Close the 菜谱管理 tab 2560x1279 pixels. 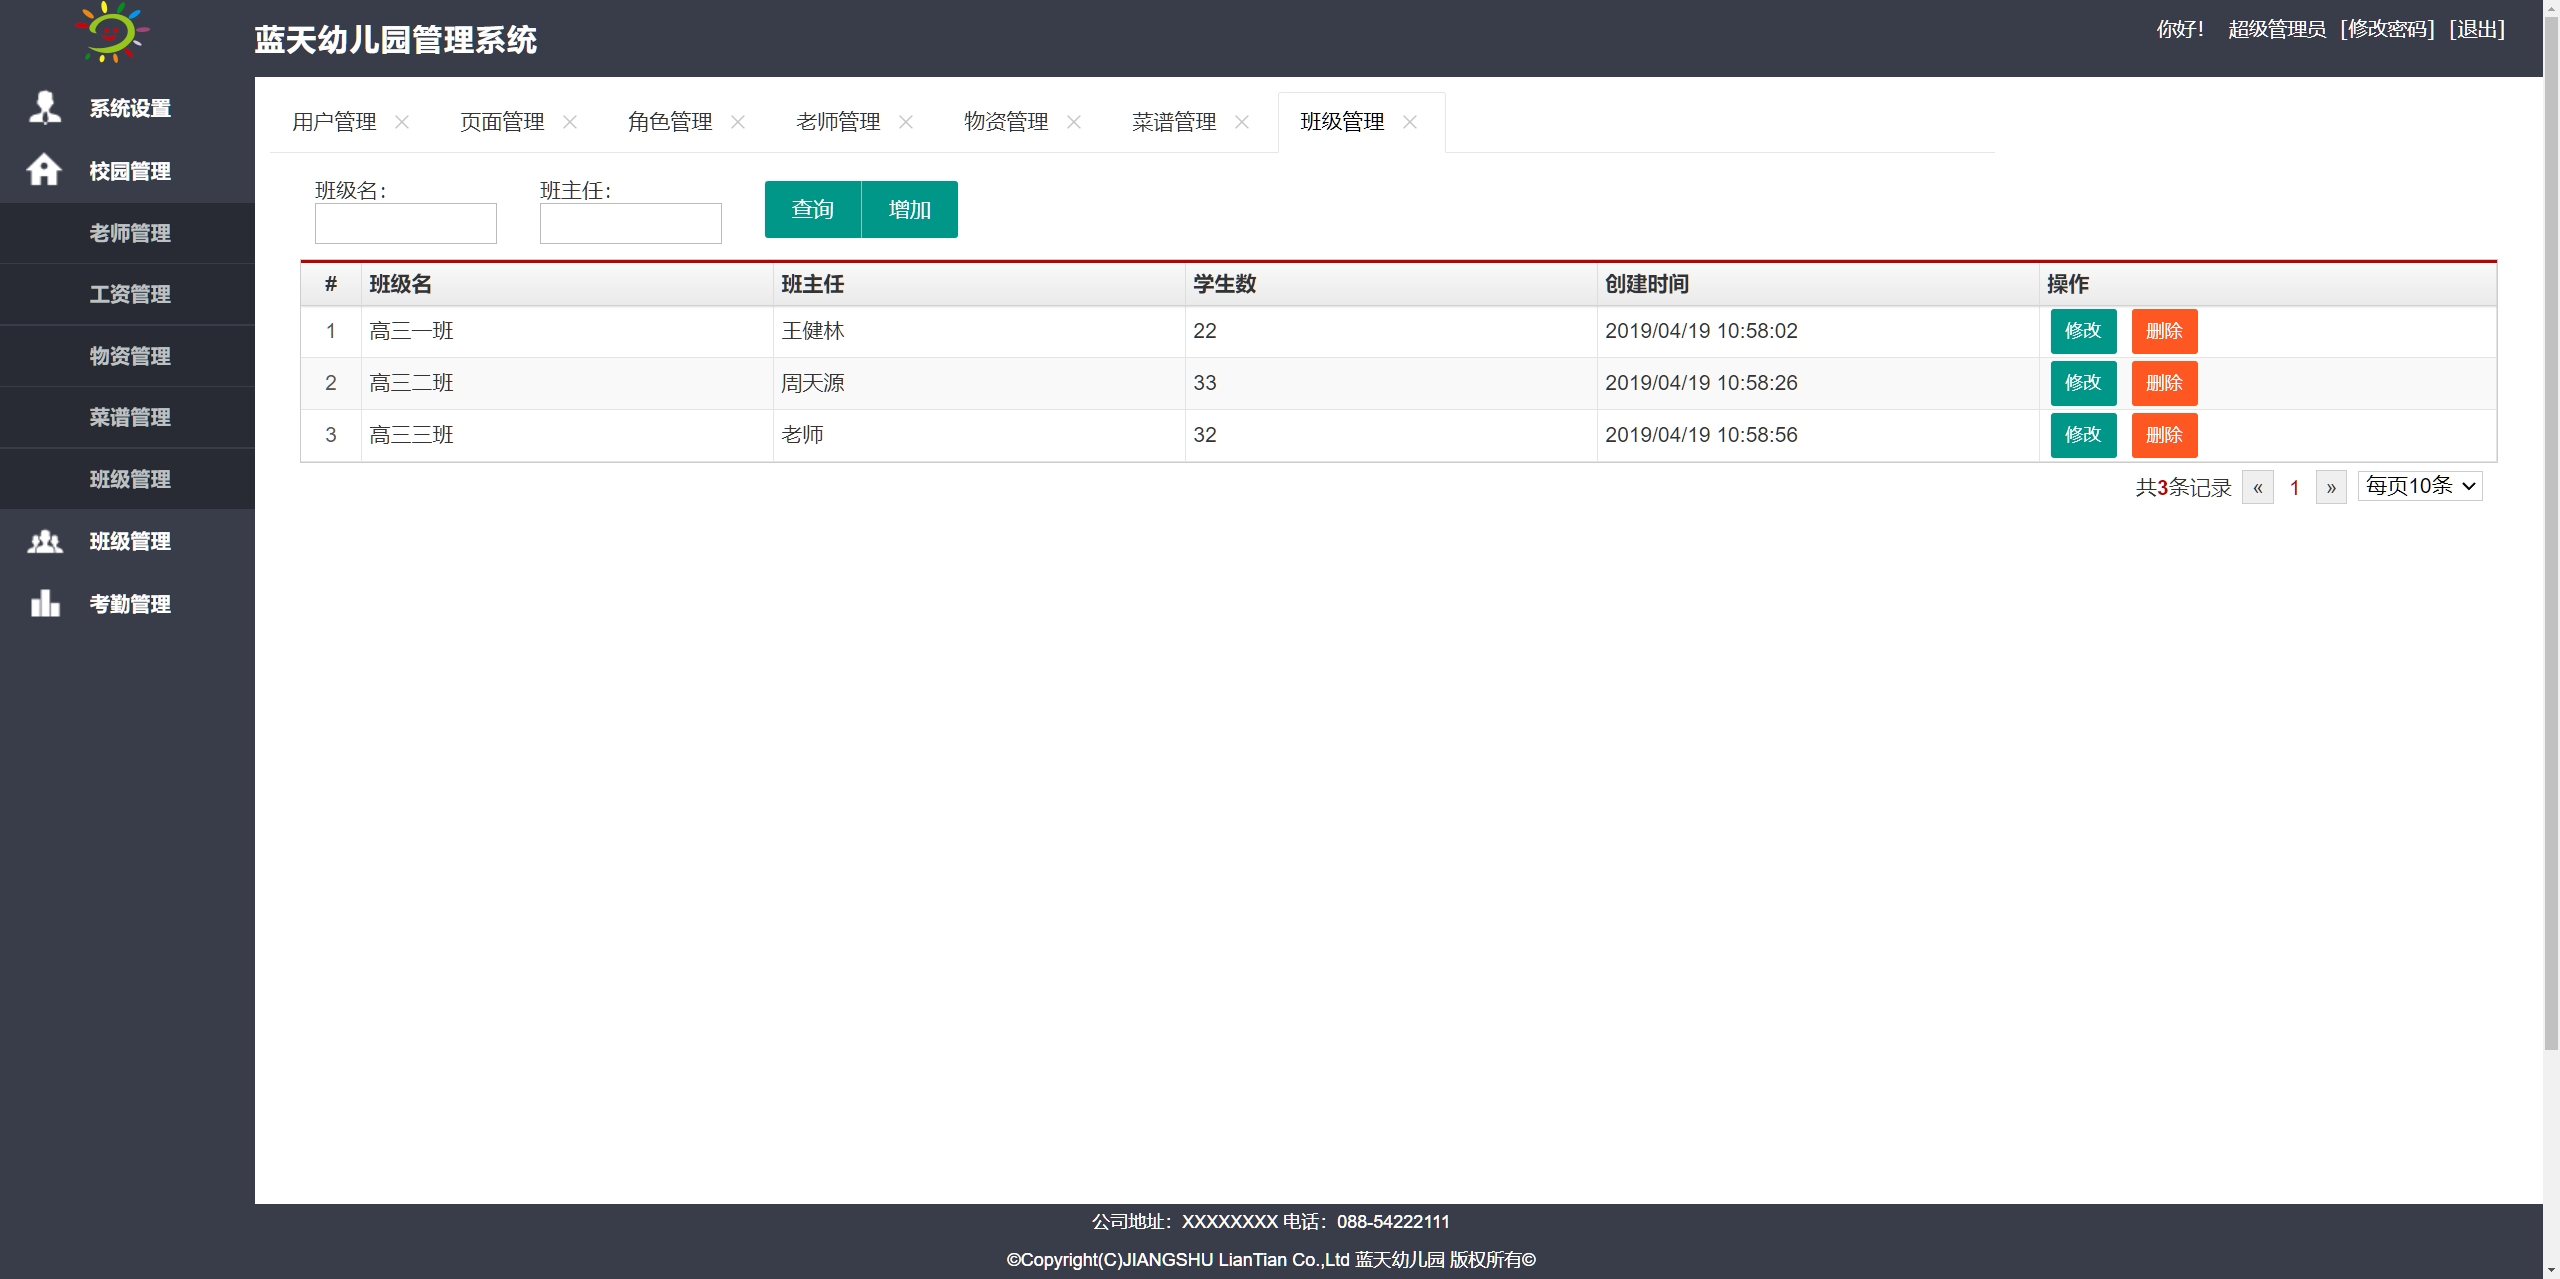pyautogui.click(x=1242, y=122)
